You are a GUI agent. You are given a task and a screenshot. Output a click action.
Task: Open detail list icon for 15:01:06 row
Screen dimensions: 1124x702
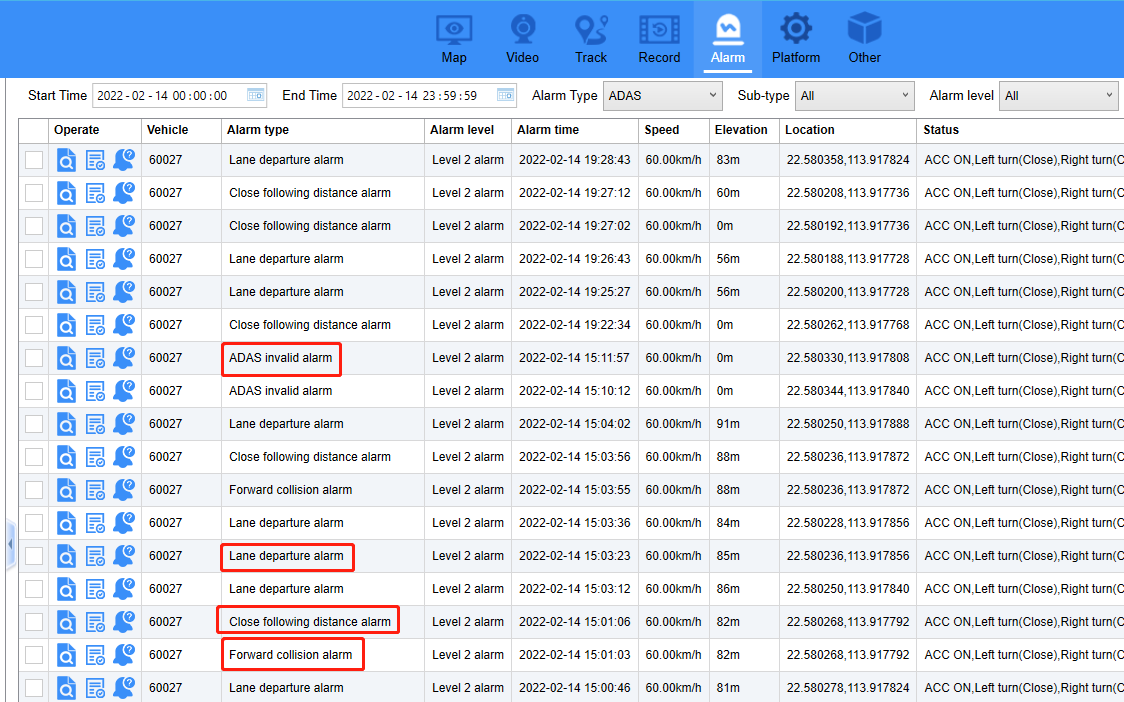[95, 622]
